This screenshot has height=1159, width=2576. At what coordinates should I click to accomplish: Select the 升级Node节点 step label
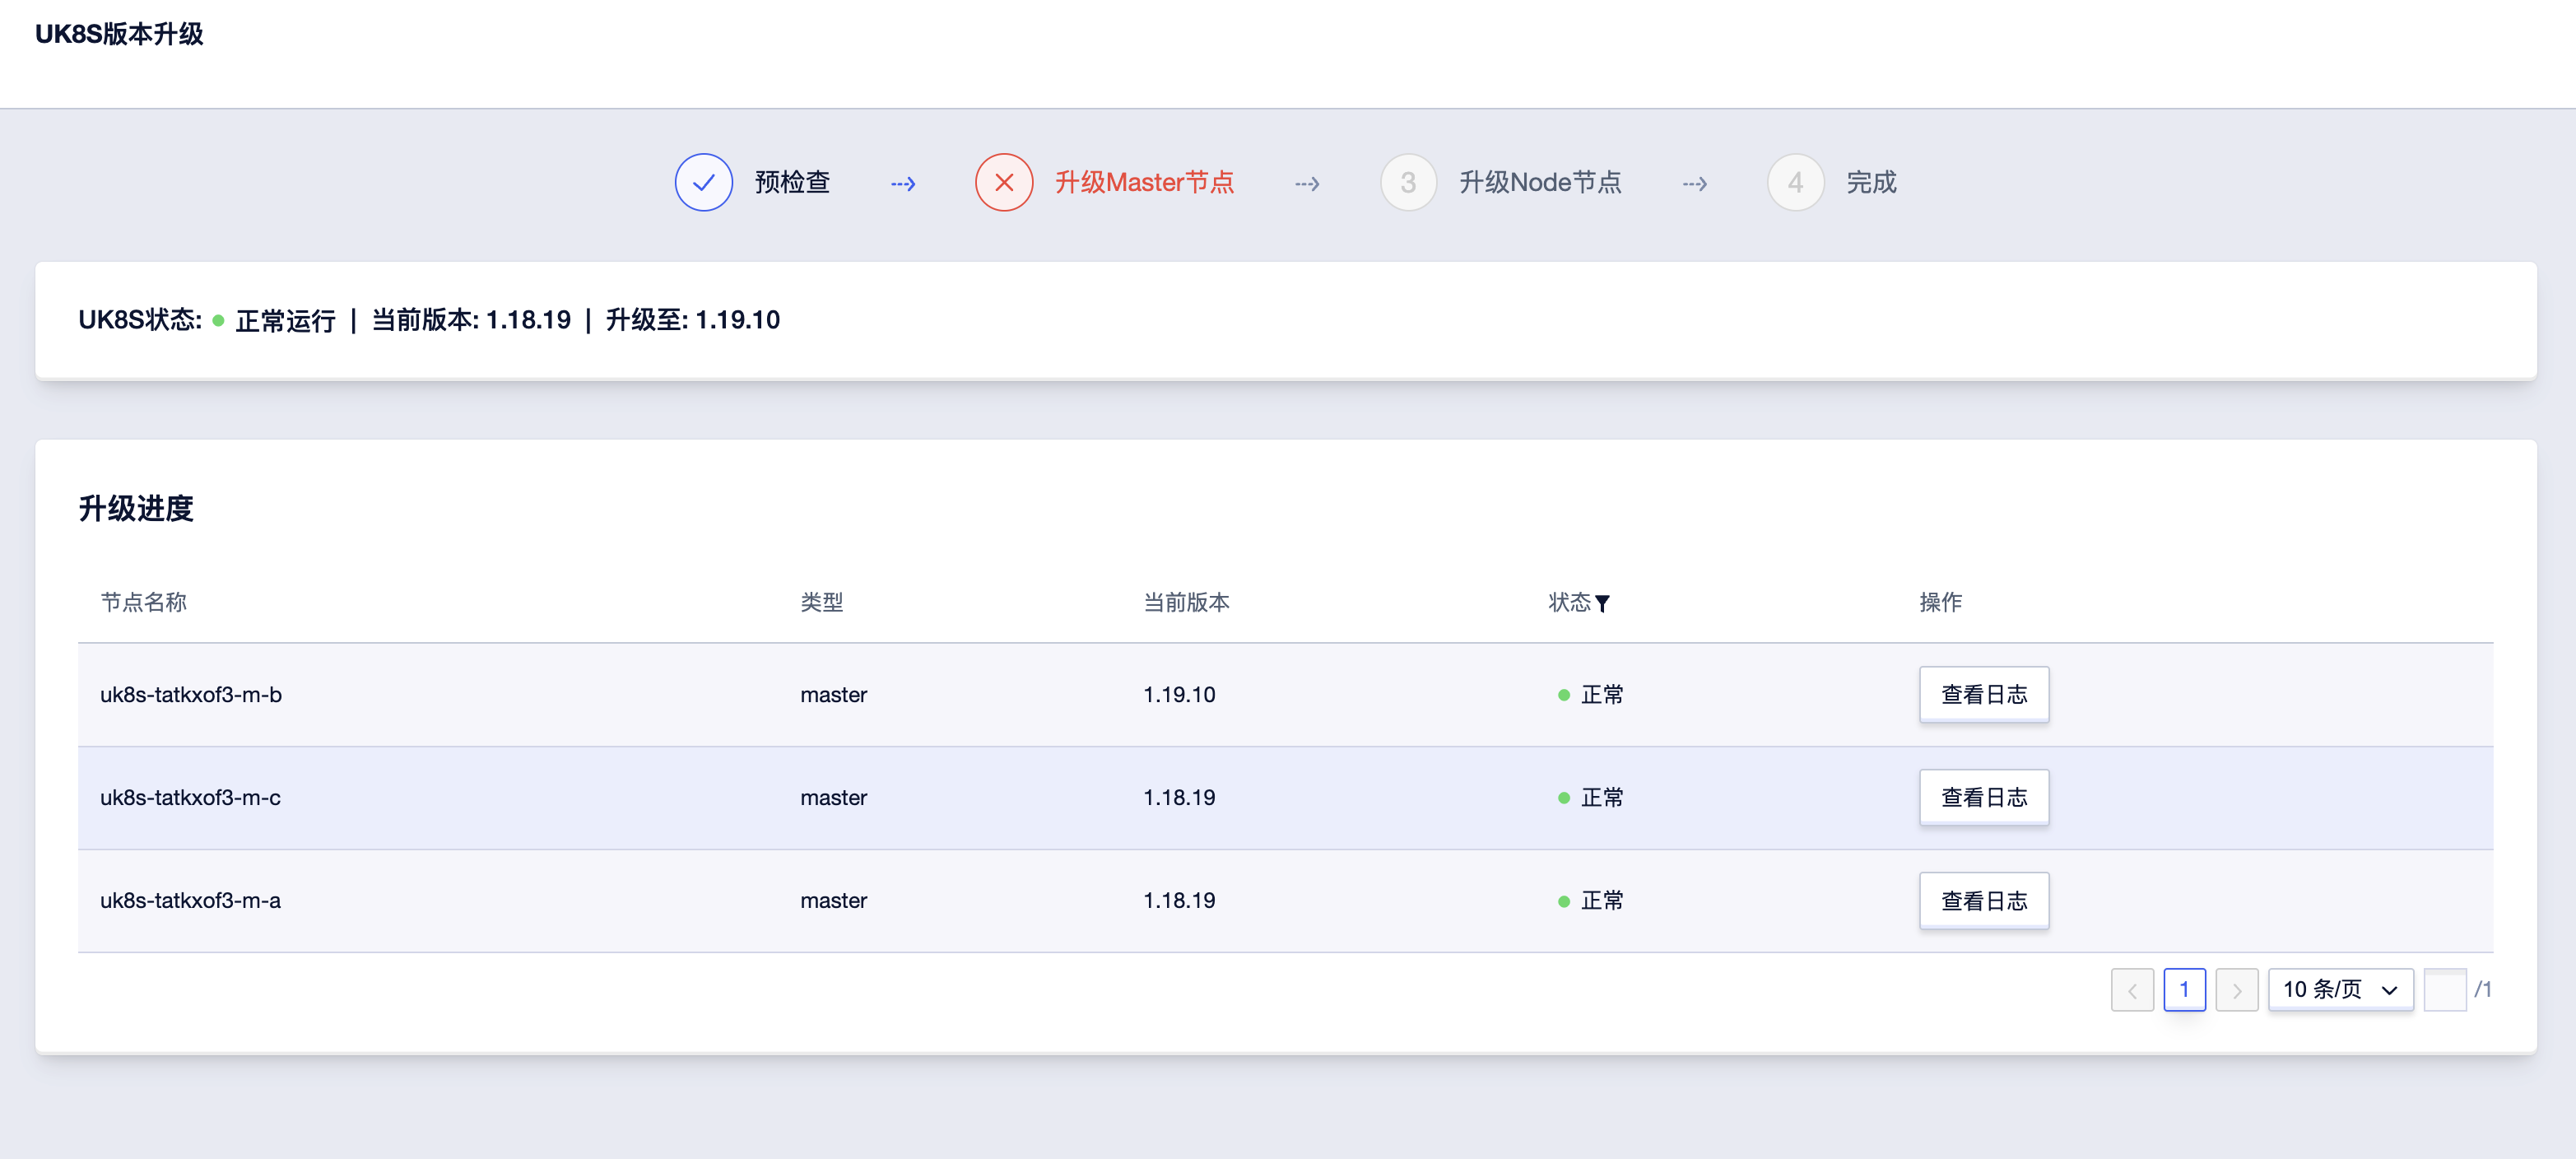click(x=1539, y=182)
